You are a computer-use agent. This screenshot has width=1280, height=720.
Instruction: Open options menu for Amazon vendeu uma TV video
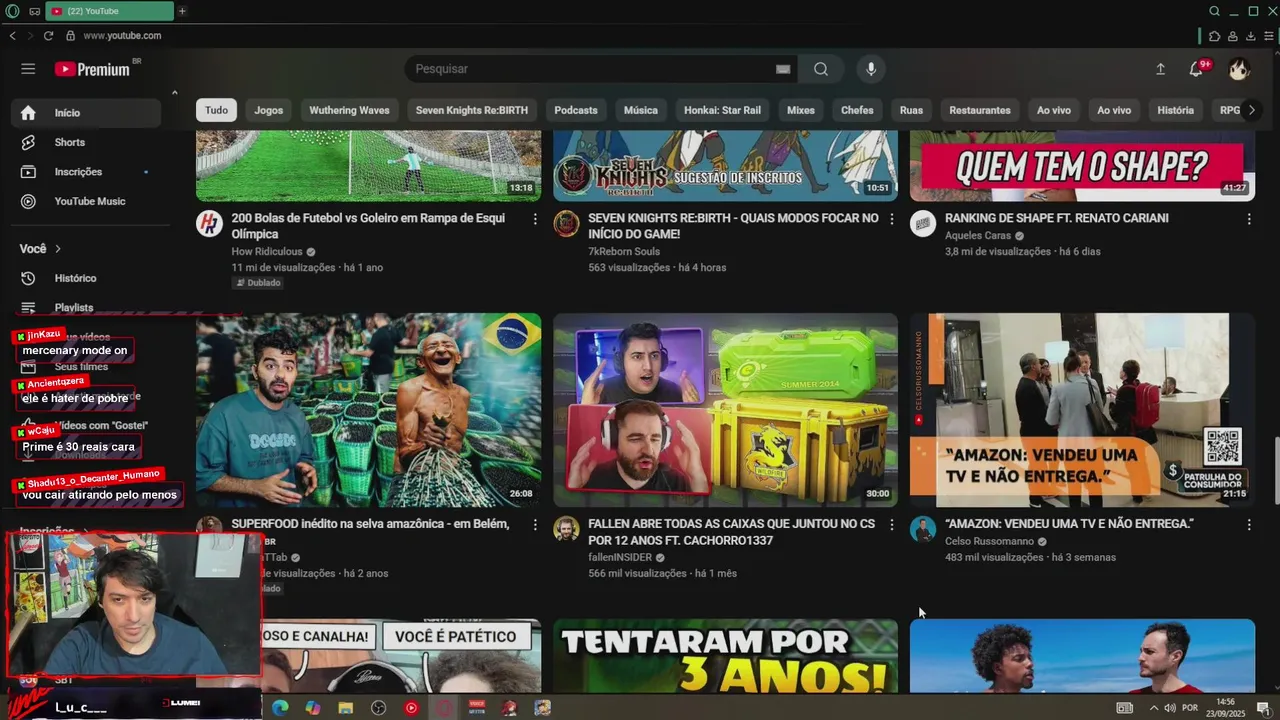coord(1249,524)
